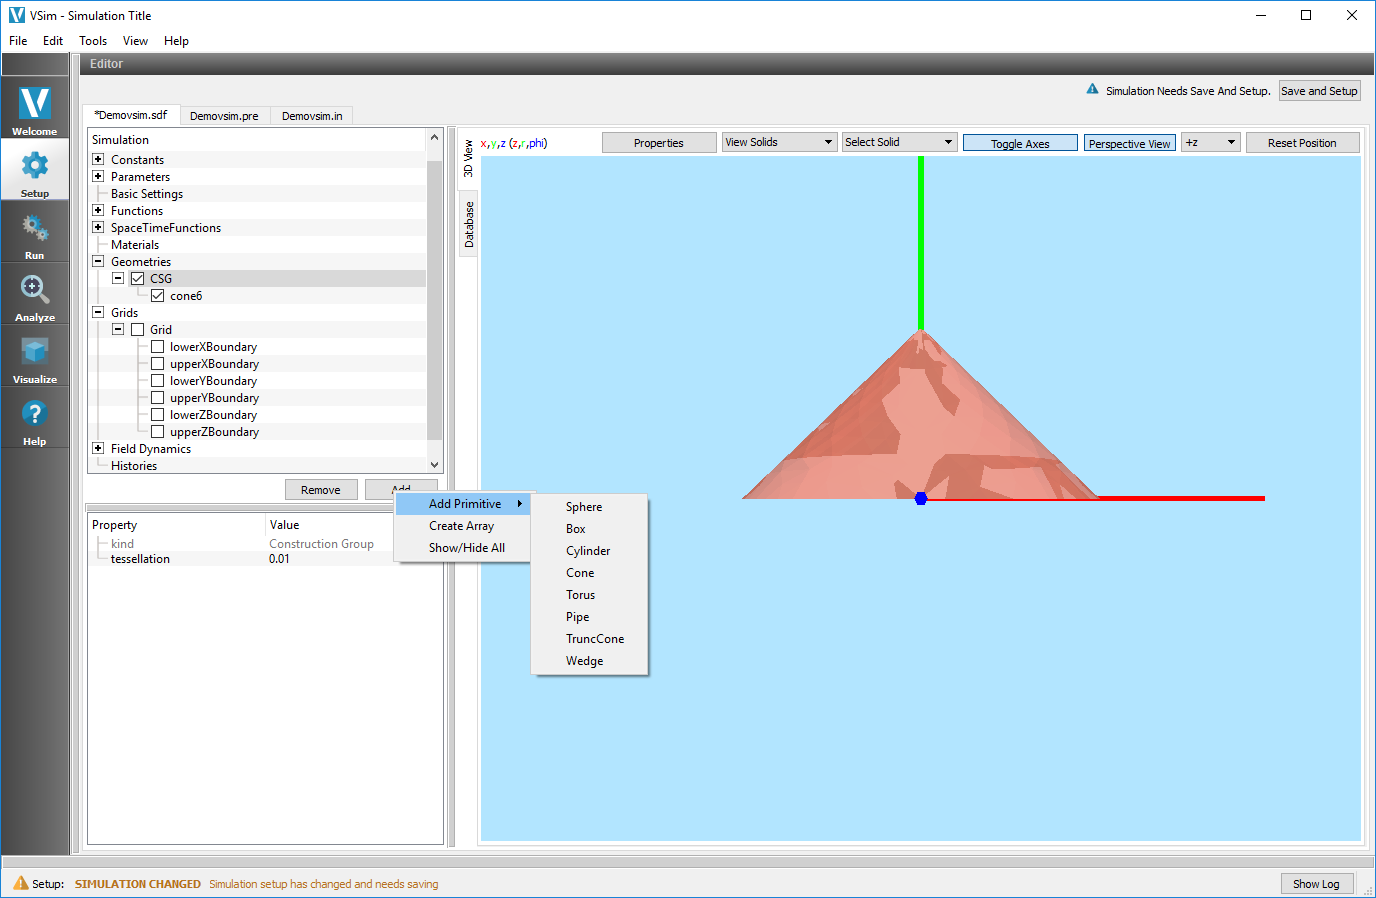1376x898 pixels.
Task: Click the Help question mark icon
Action: [35, 413]
